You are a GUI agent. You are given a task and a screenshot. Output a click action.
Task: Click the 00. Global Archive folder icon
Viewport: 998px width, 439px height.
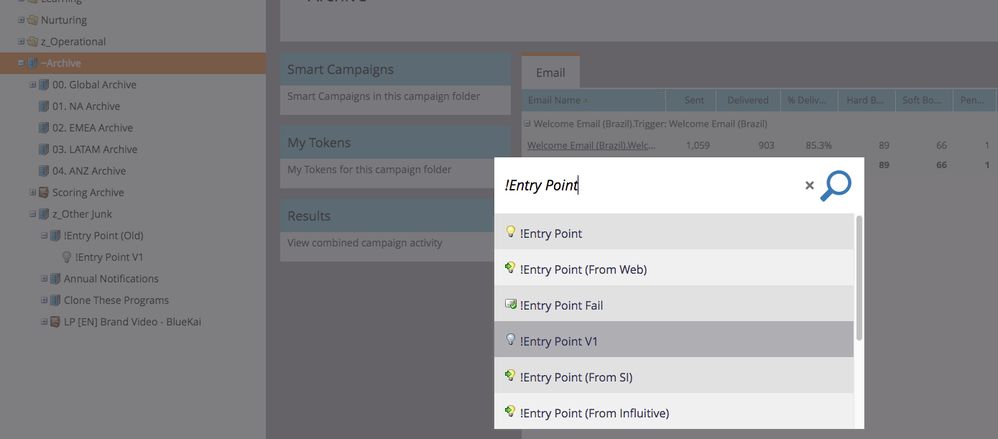coord(44,85)
